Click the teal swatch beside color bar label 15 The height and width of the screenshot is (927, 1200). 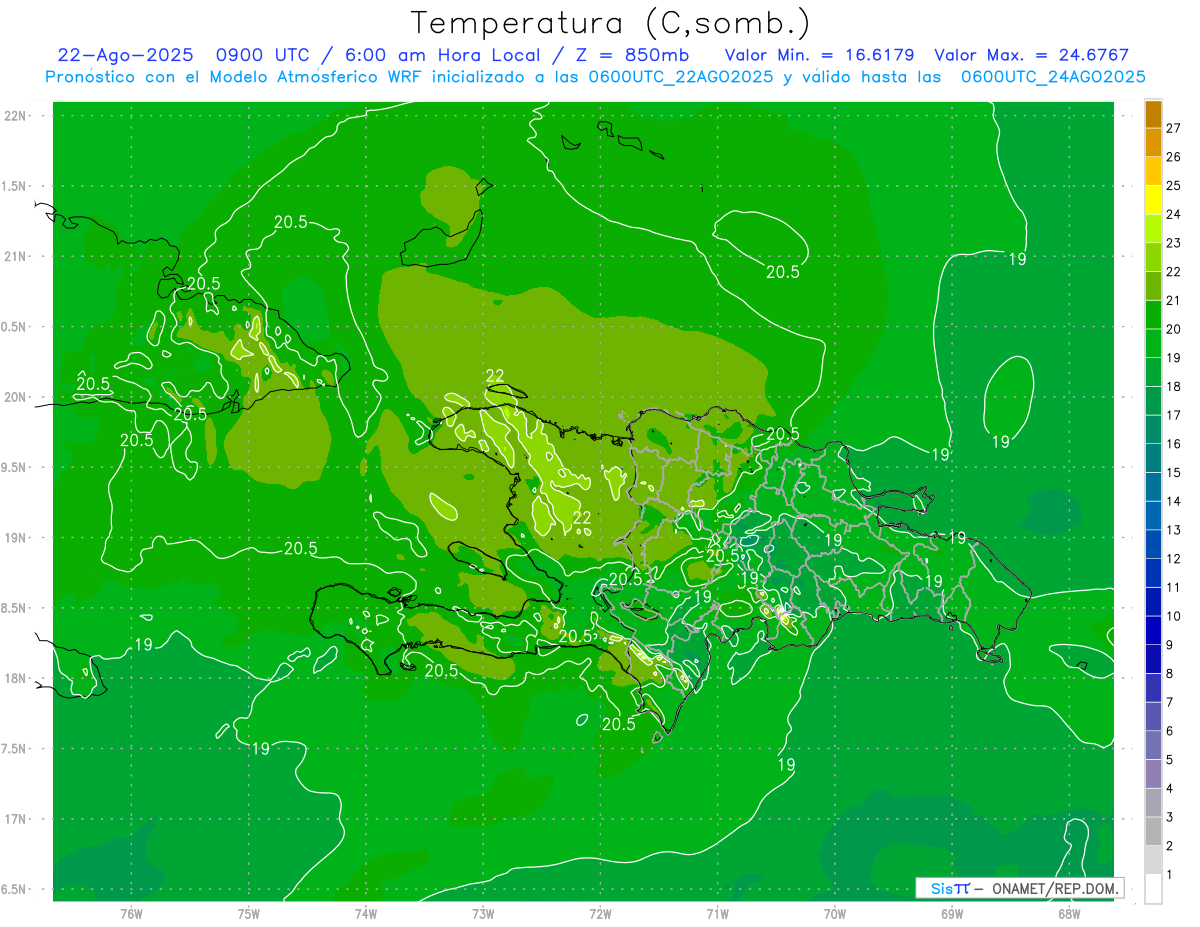click(1153, 458)
